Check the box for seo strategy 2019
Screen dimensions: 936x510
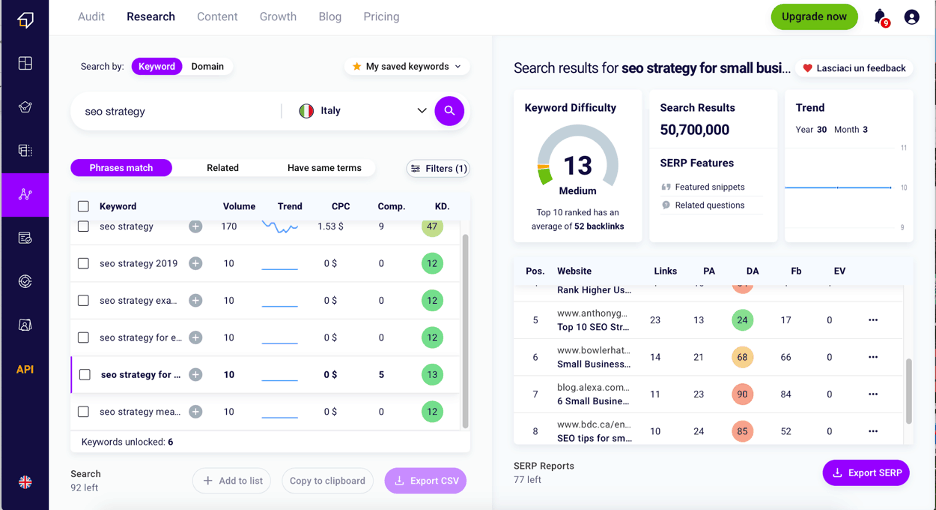(x=84, y=264)
